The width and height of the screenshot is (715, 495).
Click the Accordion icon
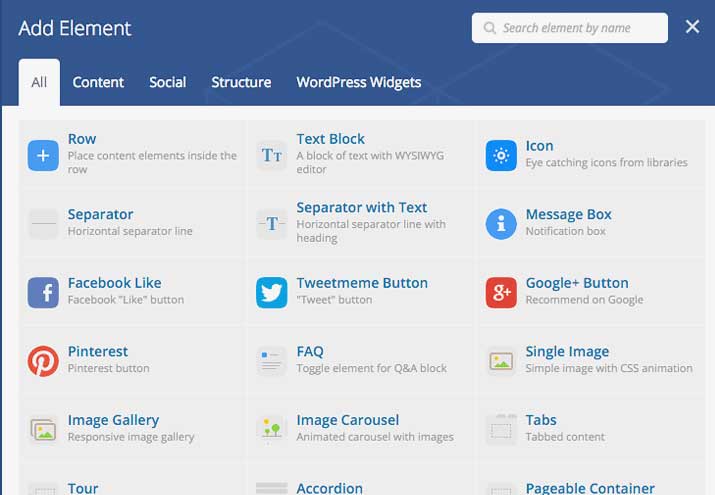point(272,489)
